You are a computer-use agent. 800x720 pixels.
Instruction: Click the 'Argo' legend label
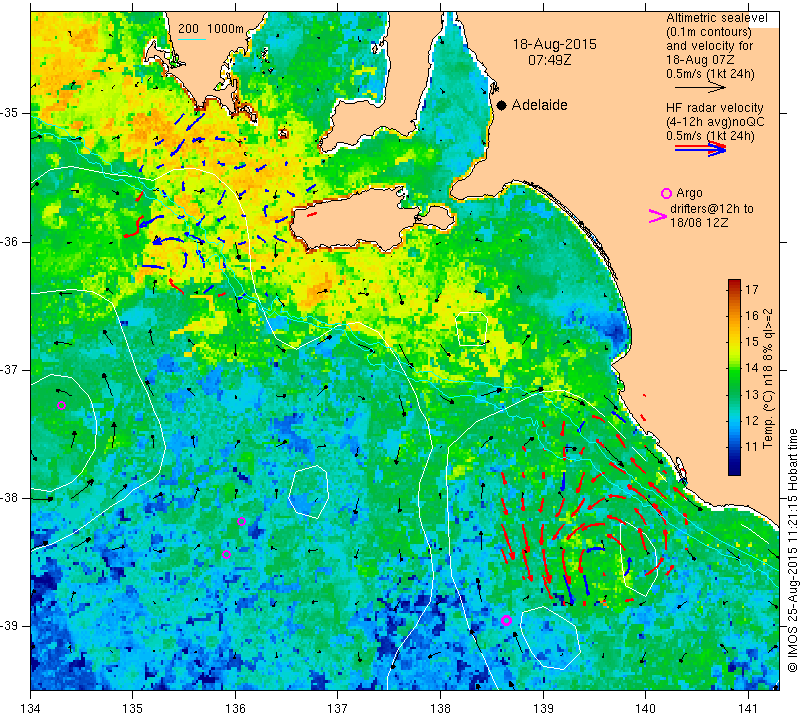pyautogui.click(x=689, y=193)
